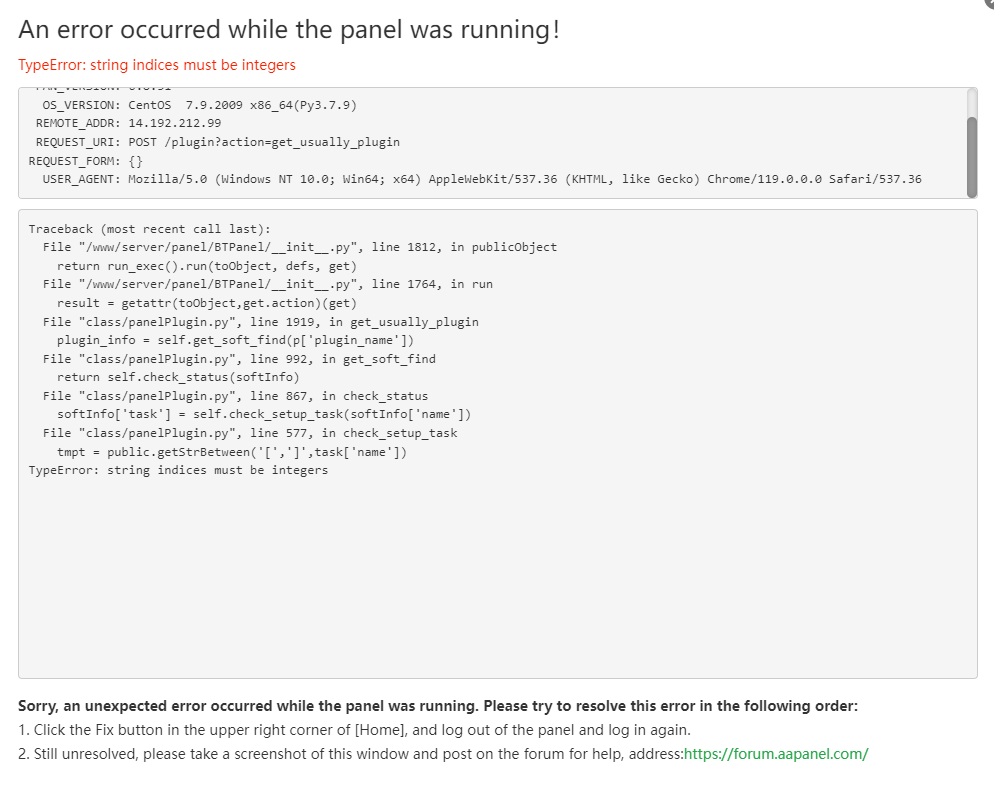Close the error dialog with the top-right icon
994x788 pixels.
990,3
